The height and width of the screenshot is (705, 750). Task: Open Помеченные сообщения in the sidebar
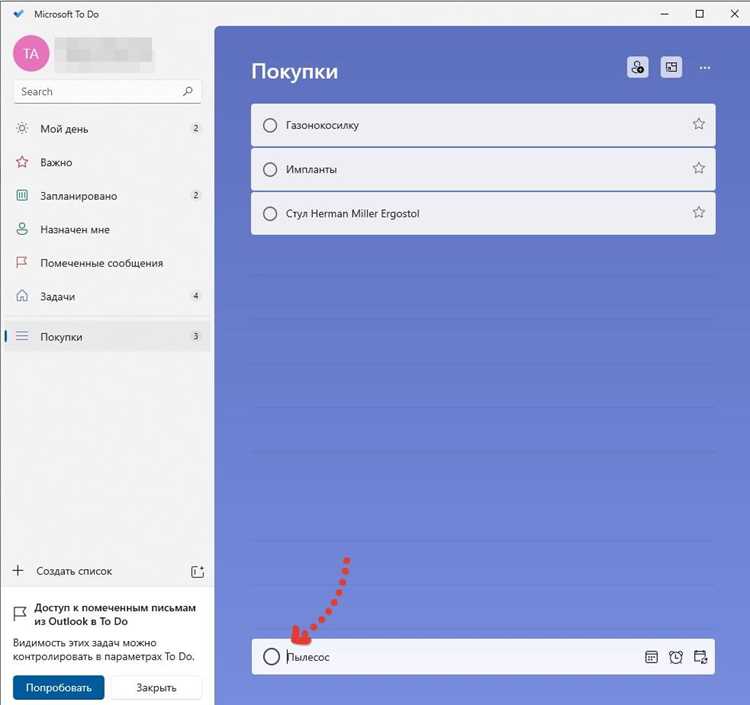point(108,263)
